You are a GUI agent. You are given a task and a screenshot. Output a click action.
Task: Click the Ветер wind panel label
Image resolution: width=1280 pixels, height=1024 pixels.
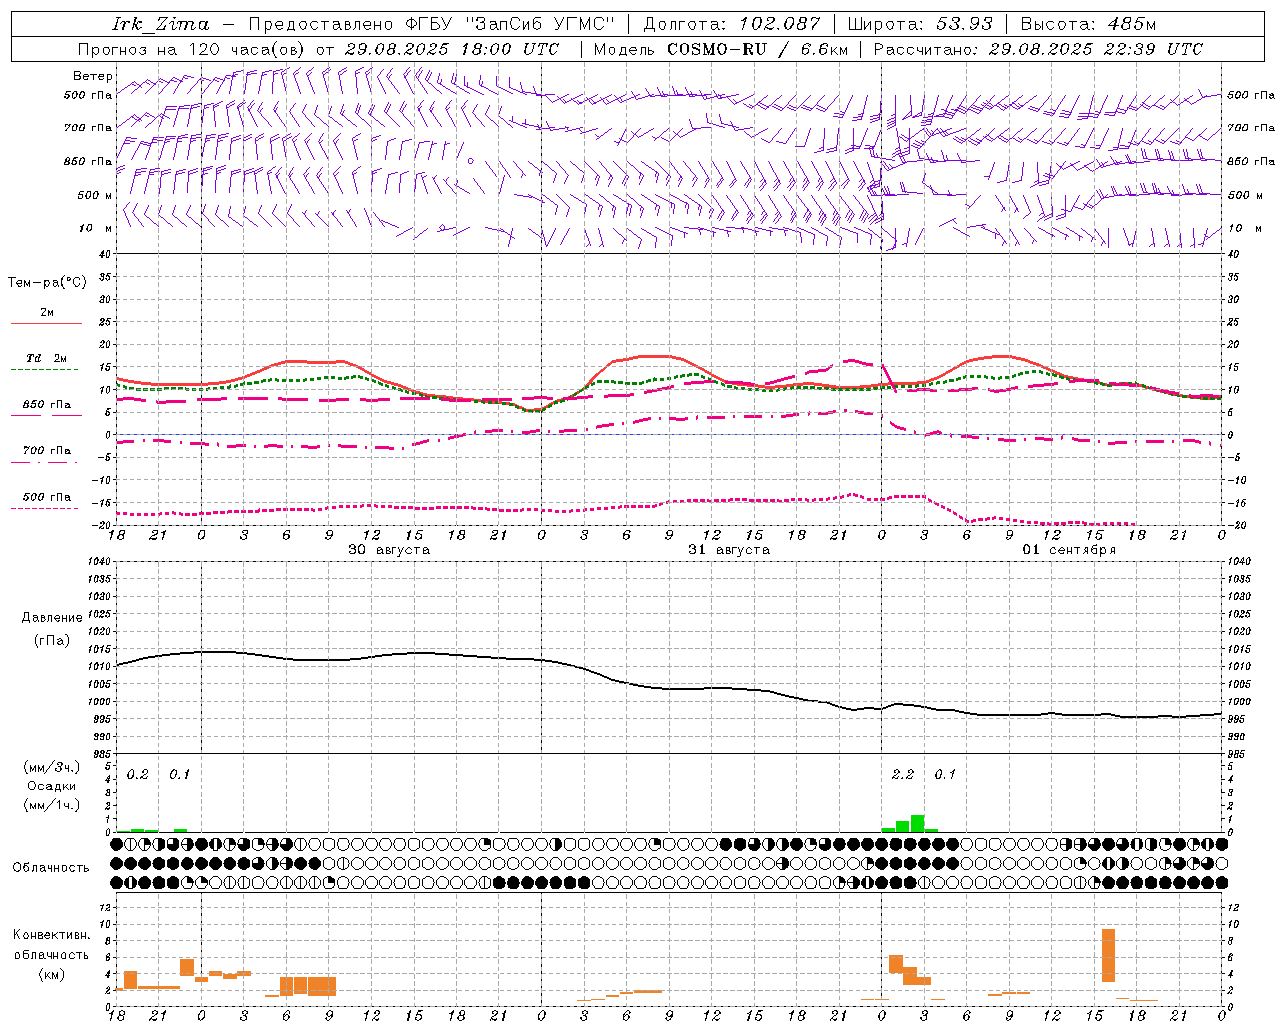92,76
